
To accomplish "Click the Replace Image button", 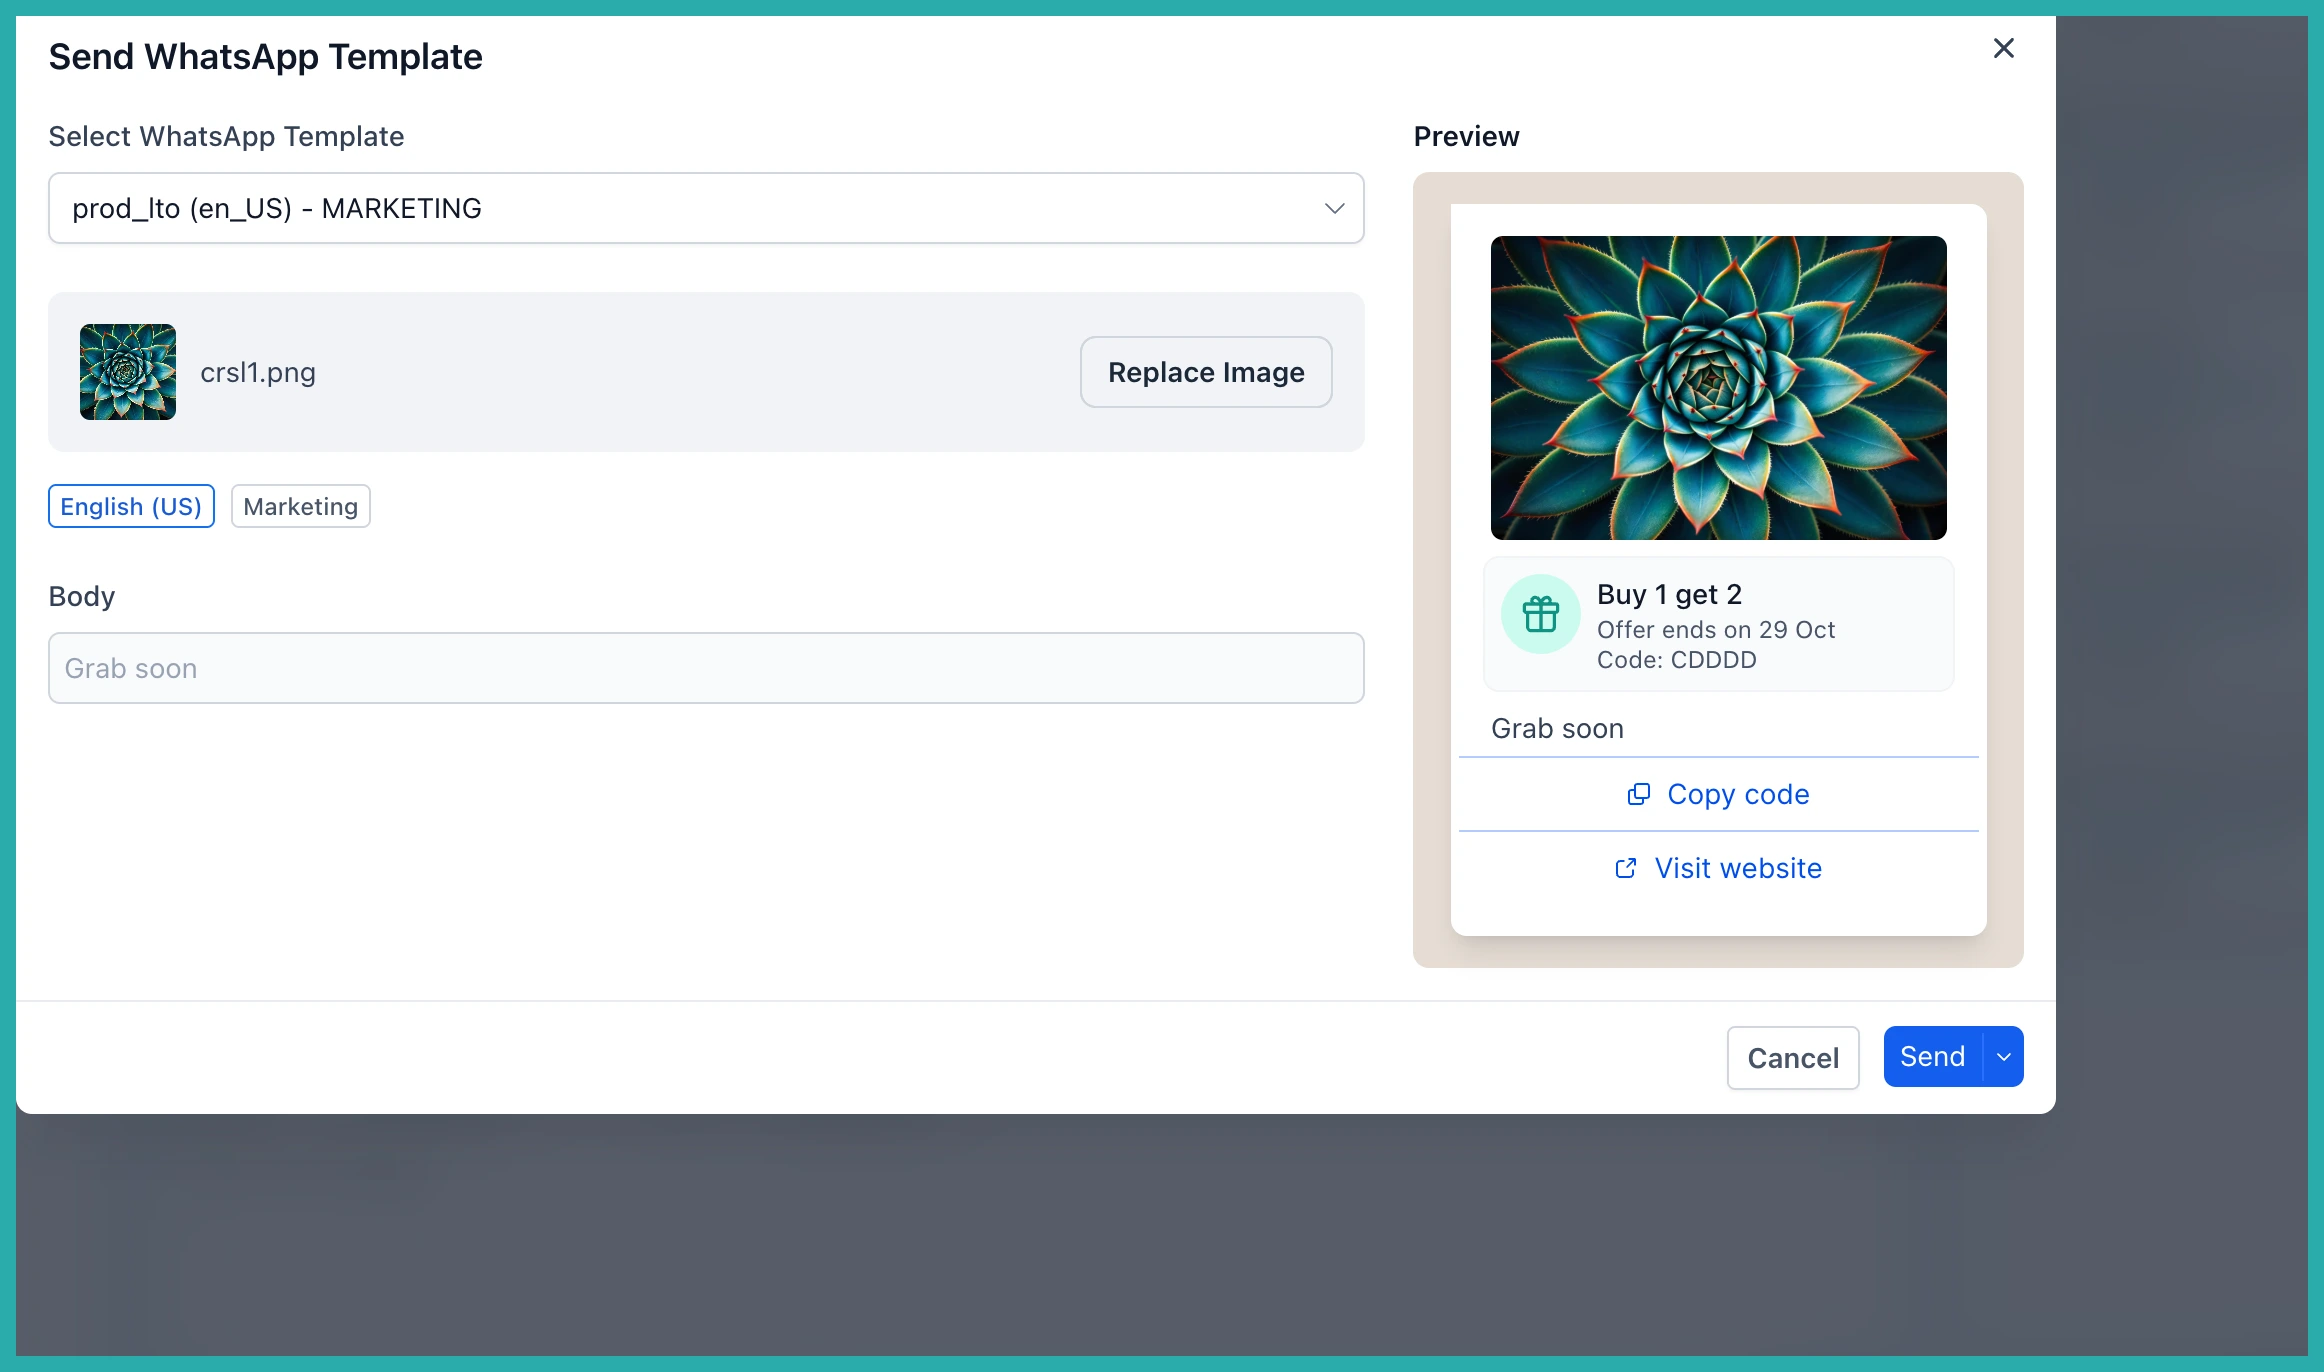I will (x=1206, y=372).
